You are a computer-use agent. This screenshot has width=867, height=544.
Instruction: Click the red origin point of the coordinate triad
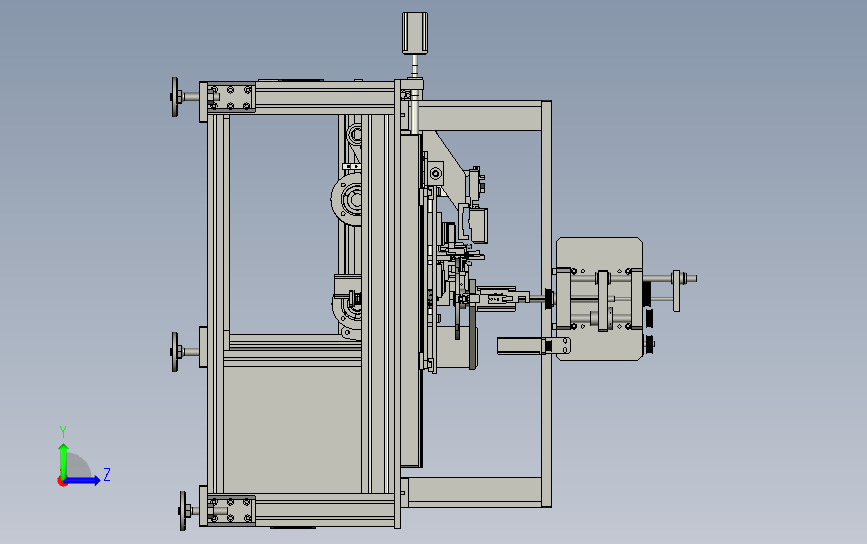(x=62, y=482)
